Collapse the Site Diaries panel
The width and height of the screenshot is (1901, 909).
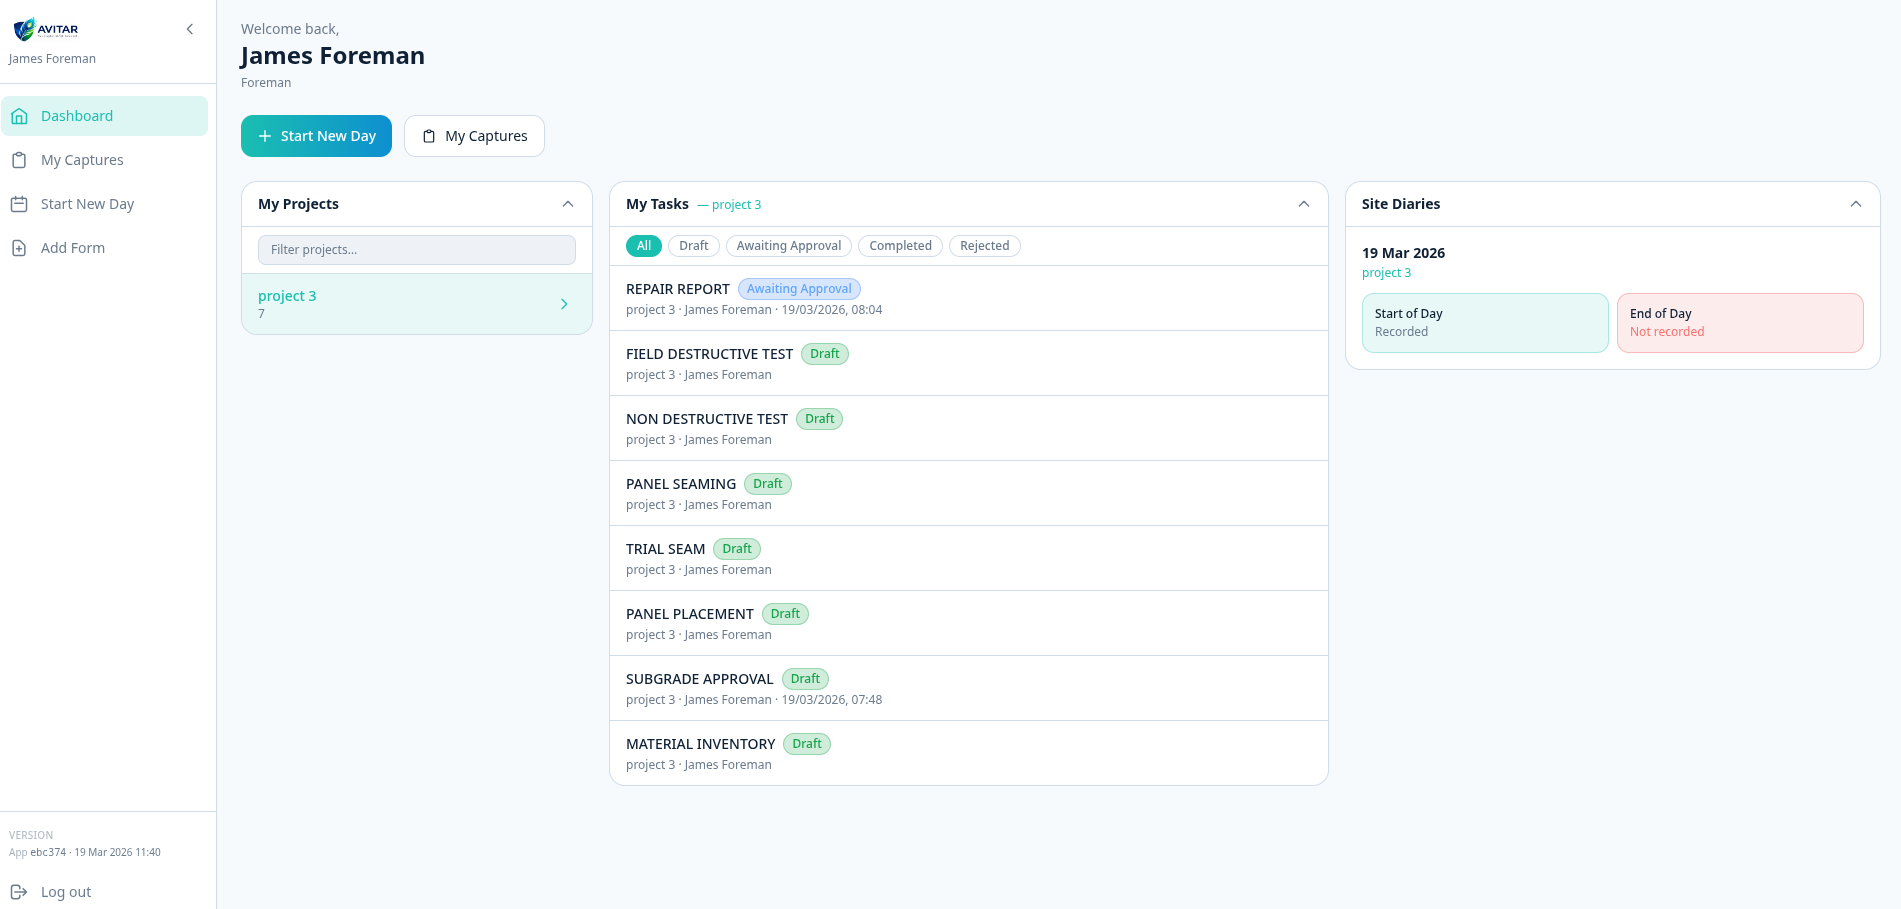1856,203
